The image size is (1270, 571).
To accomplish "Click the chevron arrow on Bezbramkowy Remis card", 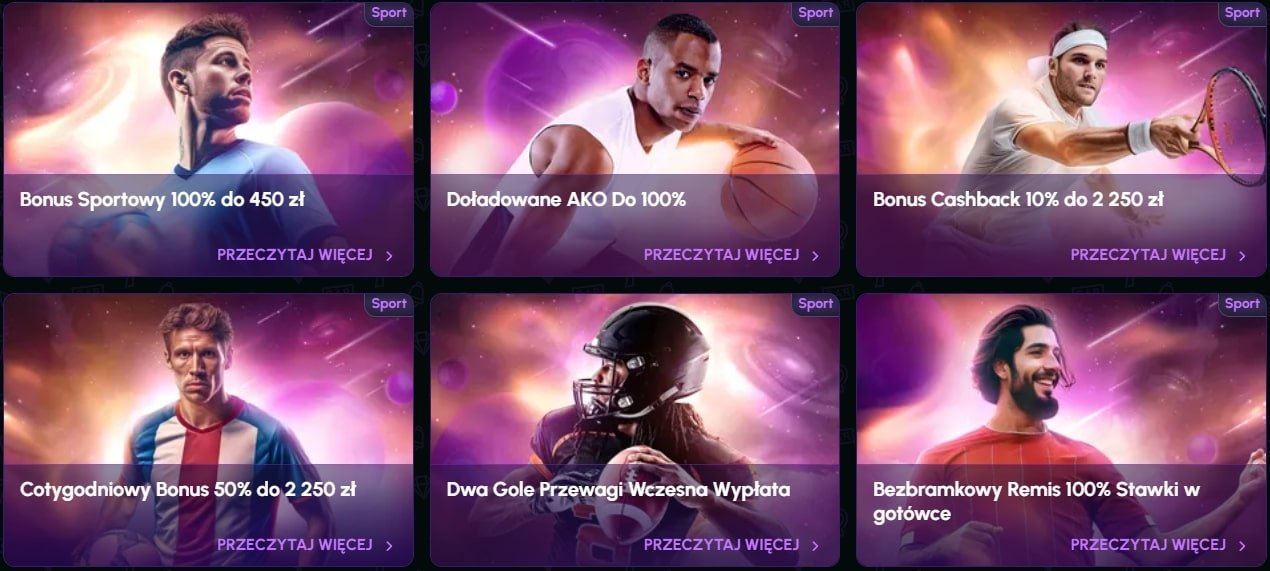I will (x=1242, y=546).
